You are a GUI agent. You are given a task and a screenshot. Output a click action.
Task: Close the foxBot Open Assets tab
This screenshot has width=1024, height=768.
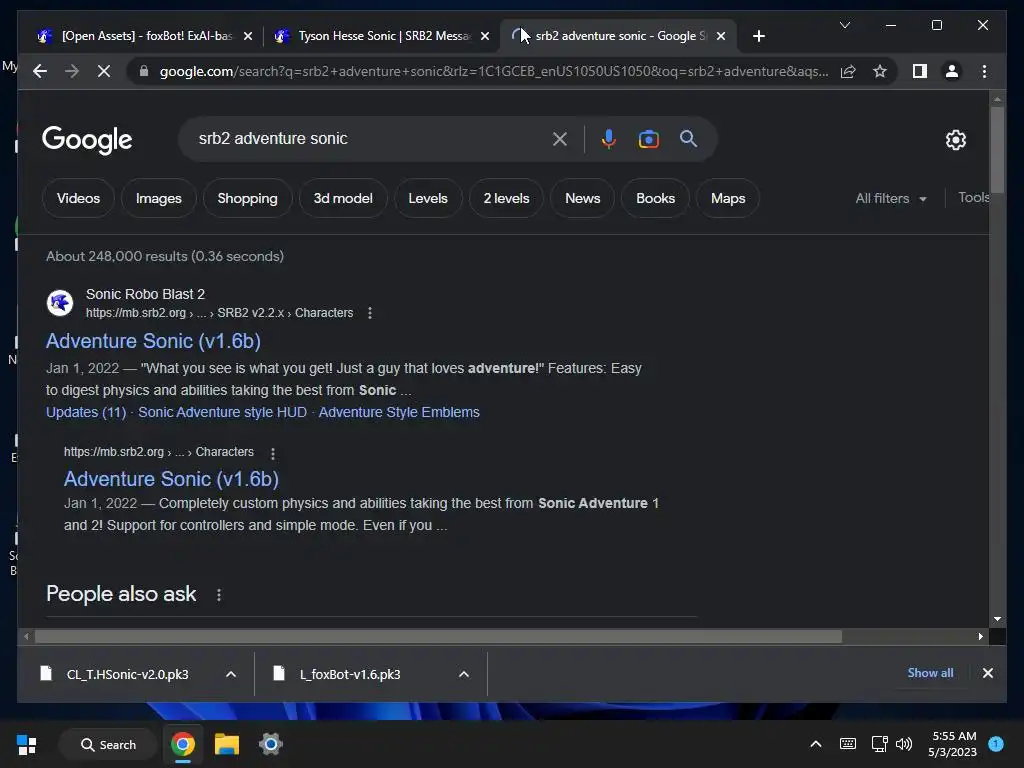(248, 36)
